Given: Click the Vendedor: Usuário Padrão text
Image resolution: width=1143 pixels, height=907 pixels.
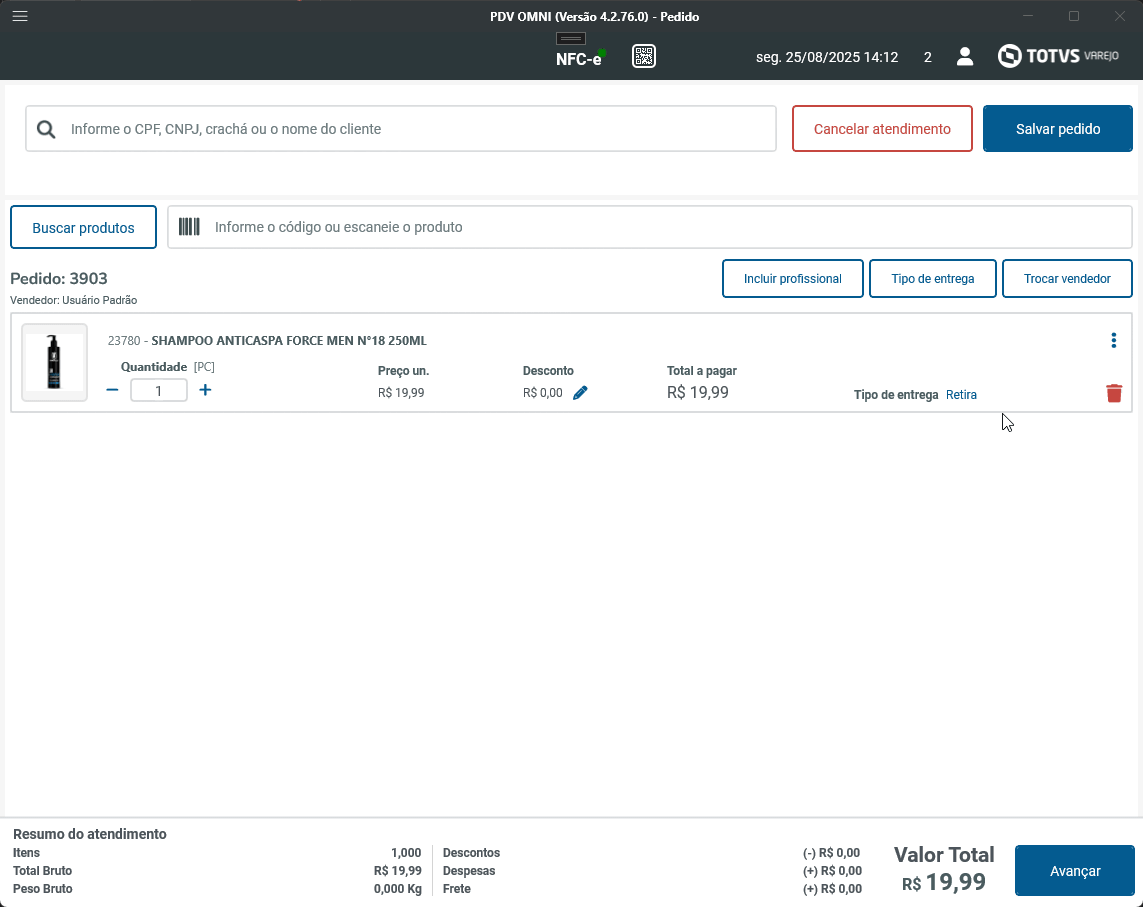Looking at the screenshot, I should [x=74, y=300].
